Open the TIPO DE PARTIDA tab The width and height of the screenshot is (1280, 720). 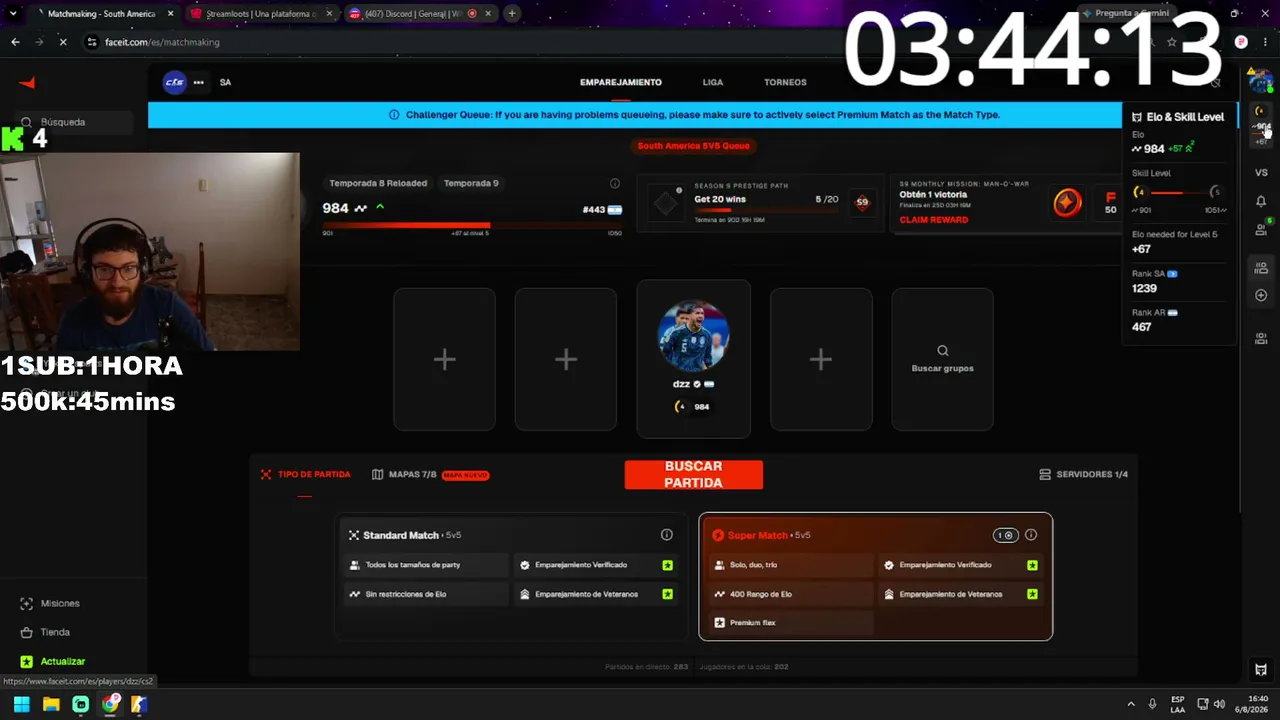tap(306, 474)
